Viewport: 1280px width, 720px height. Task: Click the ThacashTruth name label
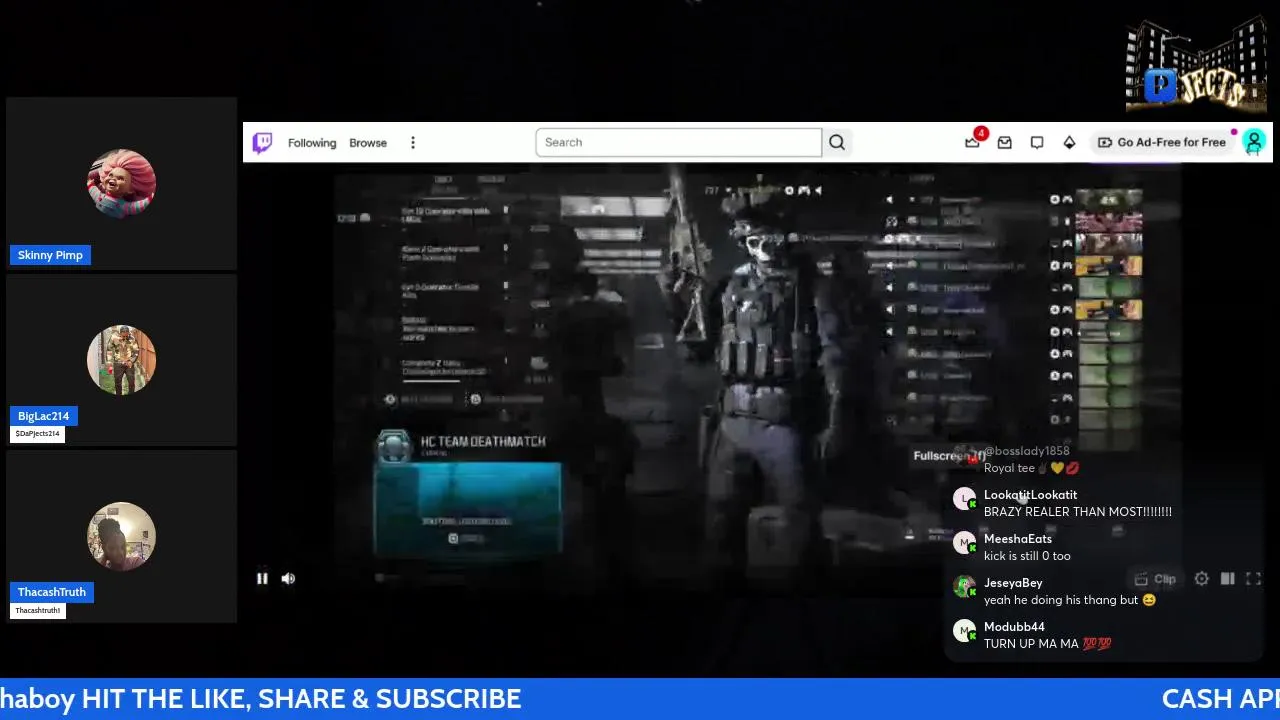click(x=52, y=592)
